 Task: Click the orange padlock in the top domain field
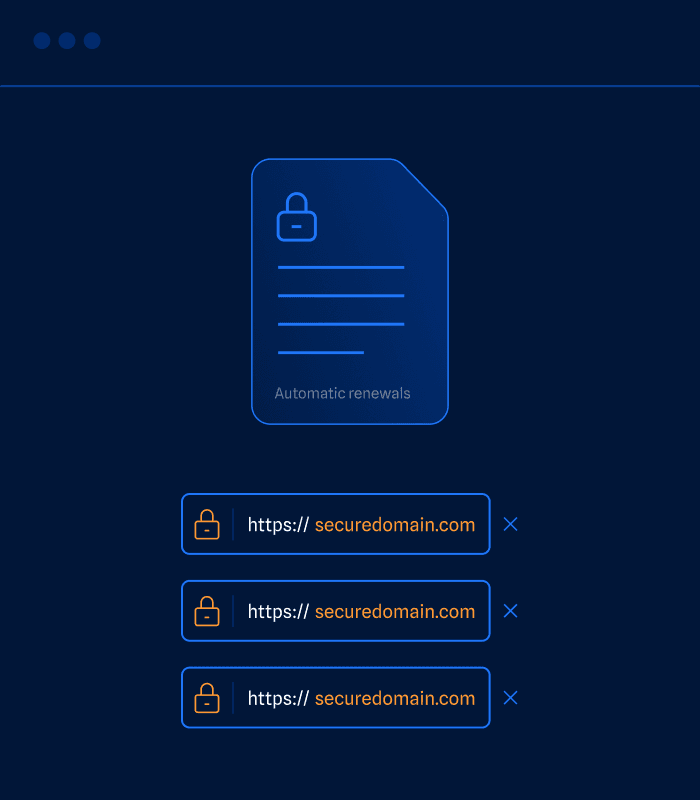coord(207,525)
